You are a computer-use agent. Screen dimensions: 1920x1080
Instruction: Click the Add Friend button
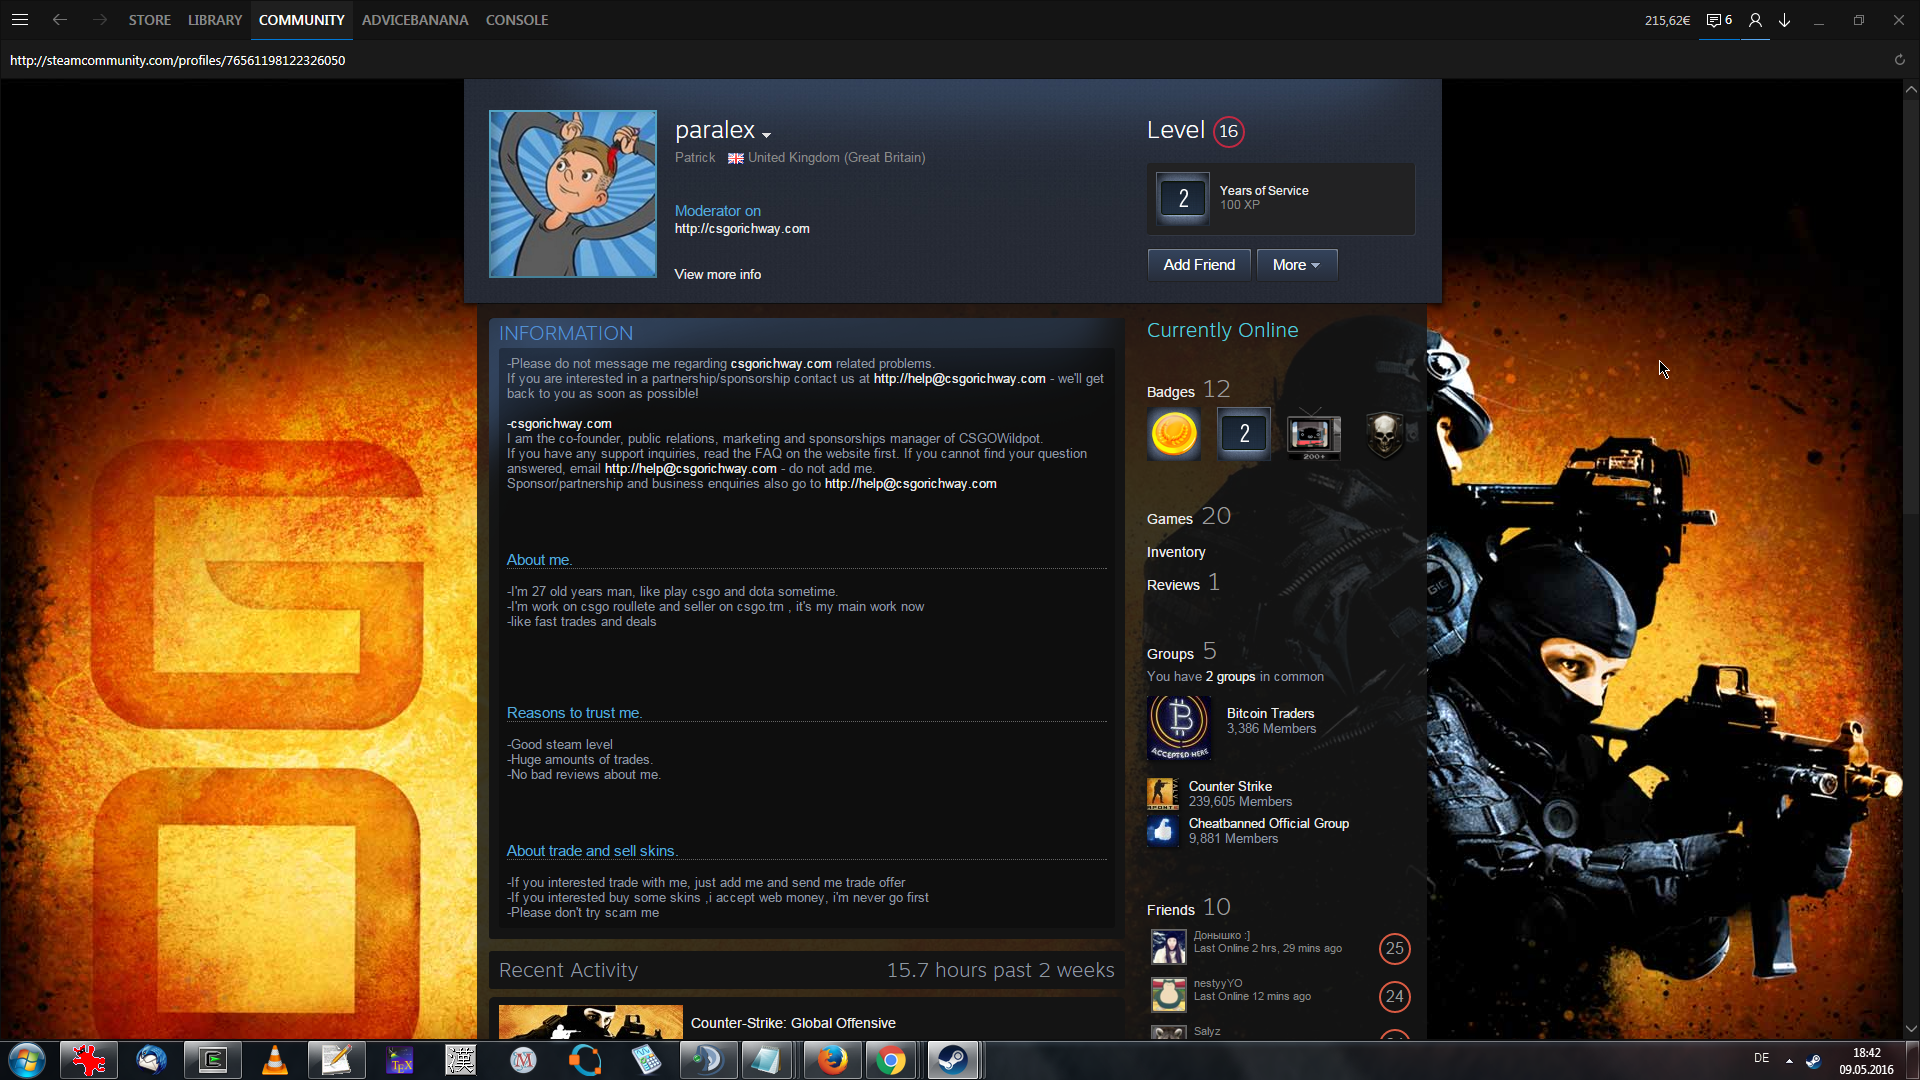coord(1198,265)
